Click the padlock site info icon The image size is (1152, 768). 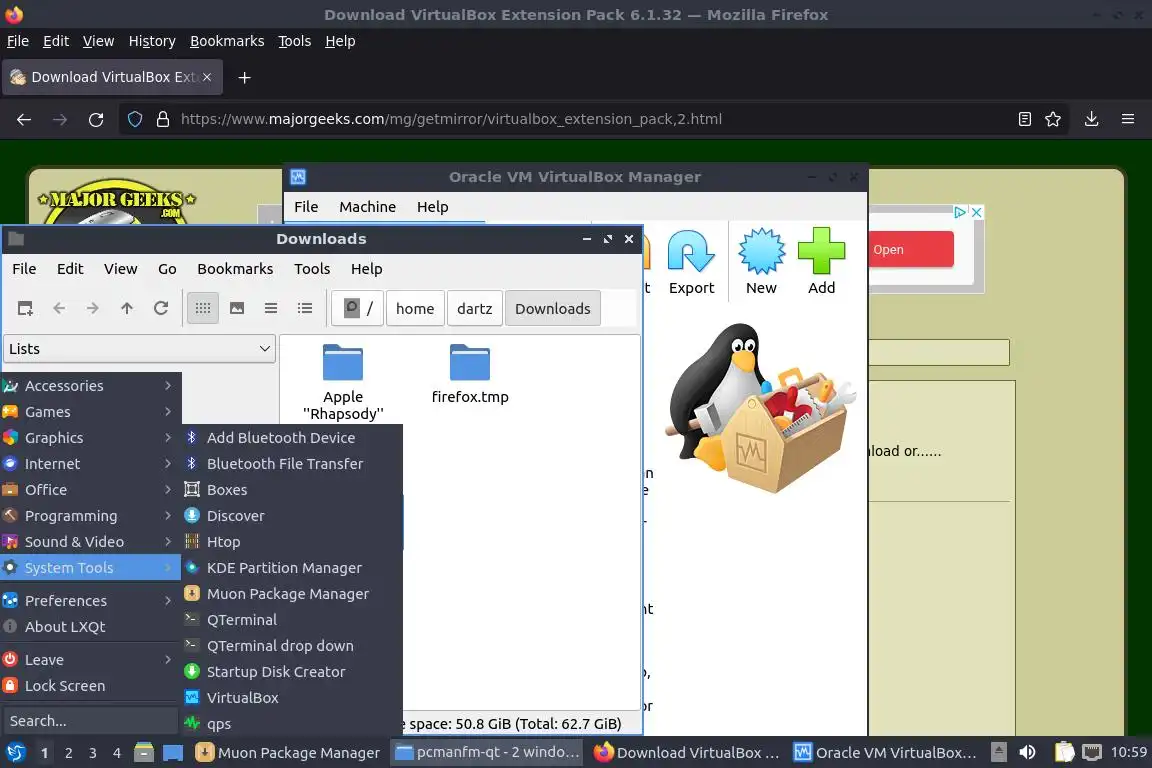[163, 119]
